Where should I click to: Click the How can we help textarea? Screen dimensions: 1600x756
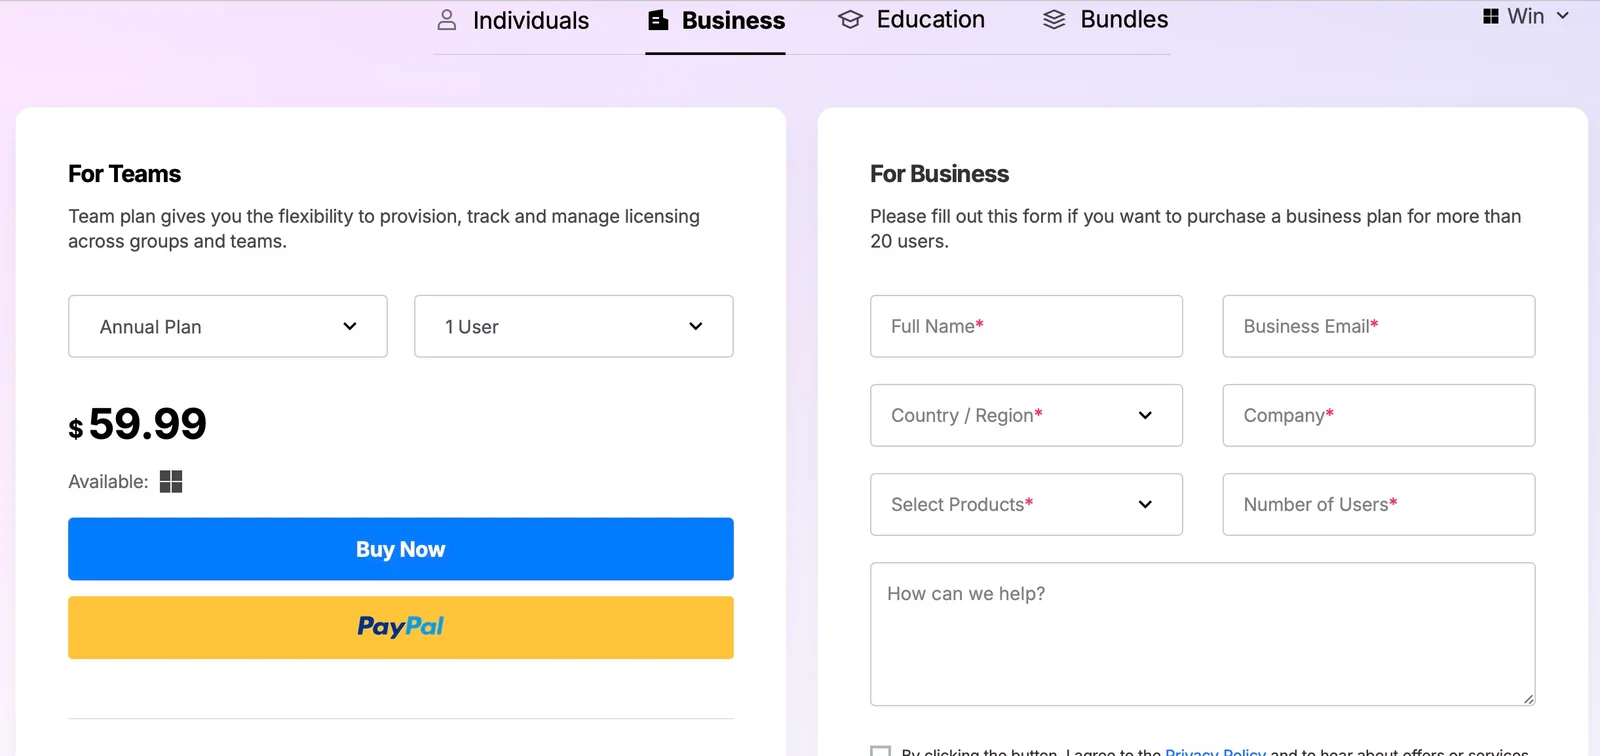point(1202,634)
